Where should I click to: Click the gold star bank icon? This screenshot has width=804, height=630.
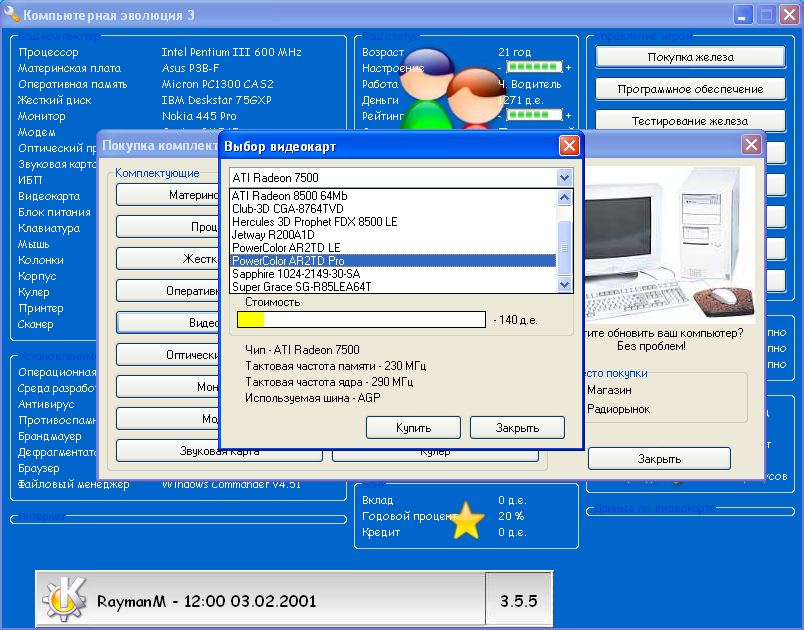467,521
